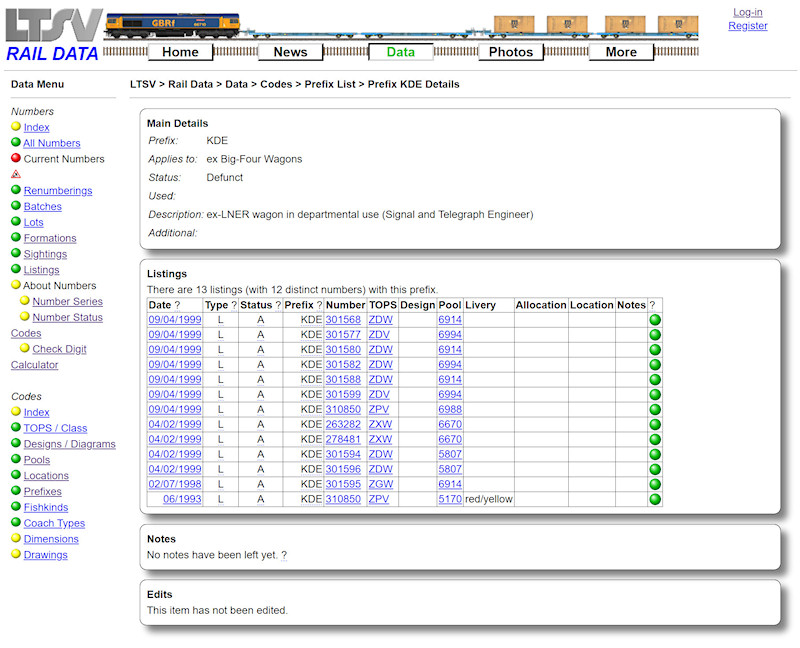Click the green dot beside Sightings
The width and height of the screenshot is (800, 648).
click(17, 254)
